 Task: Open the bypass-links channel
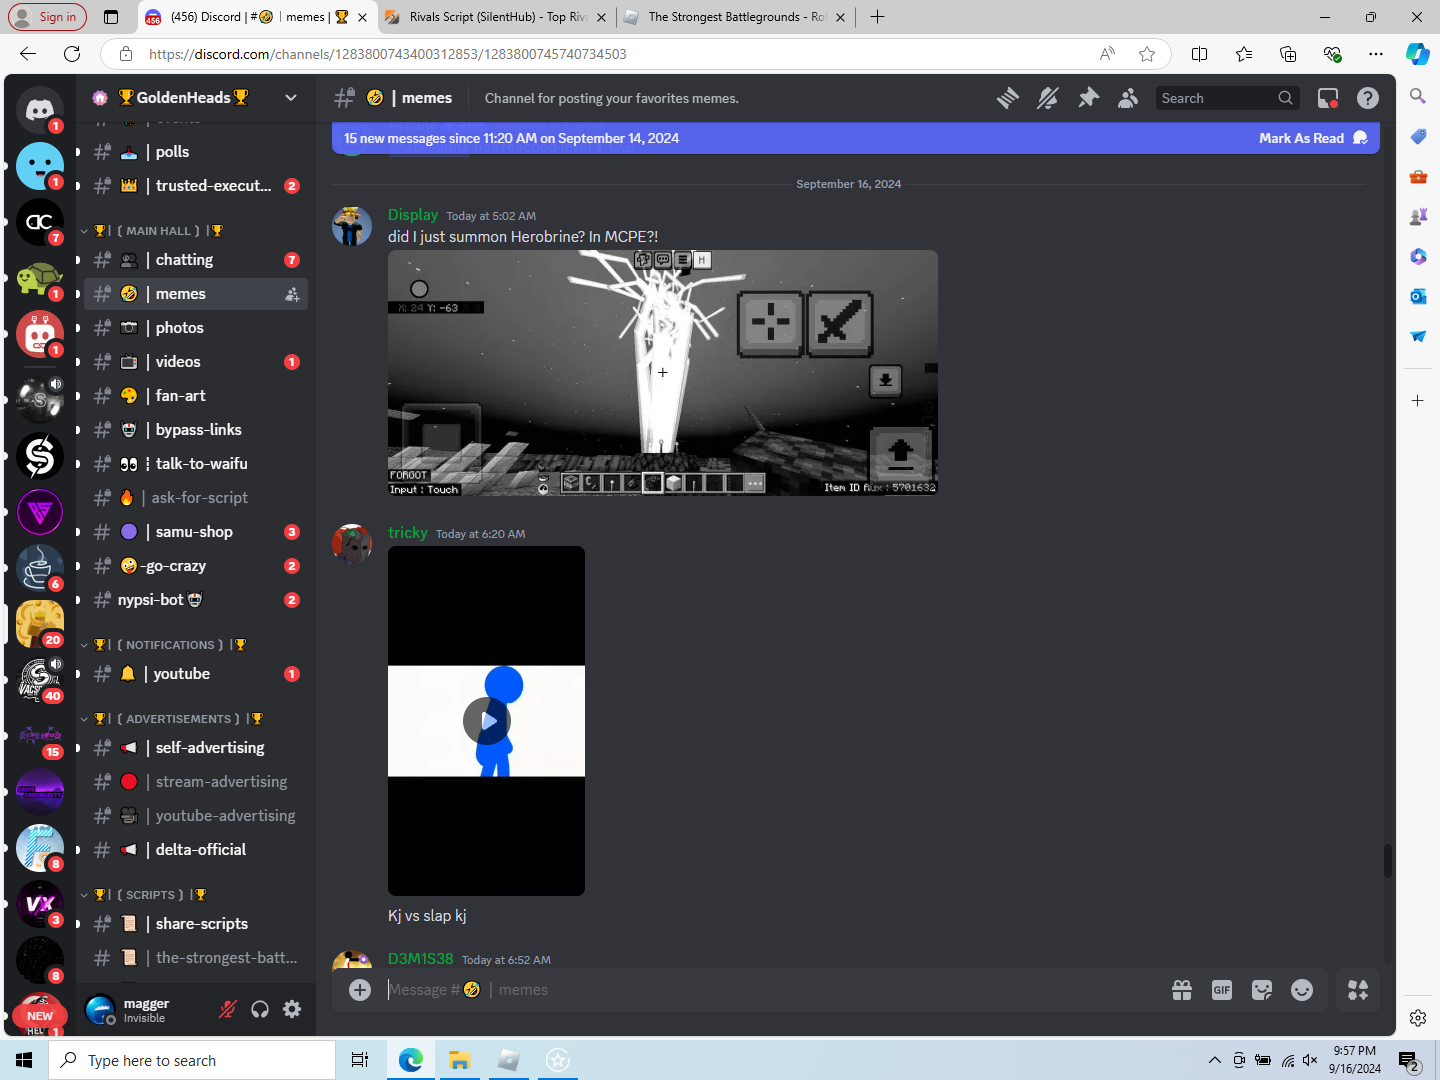(x=196, y=430)
